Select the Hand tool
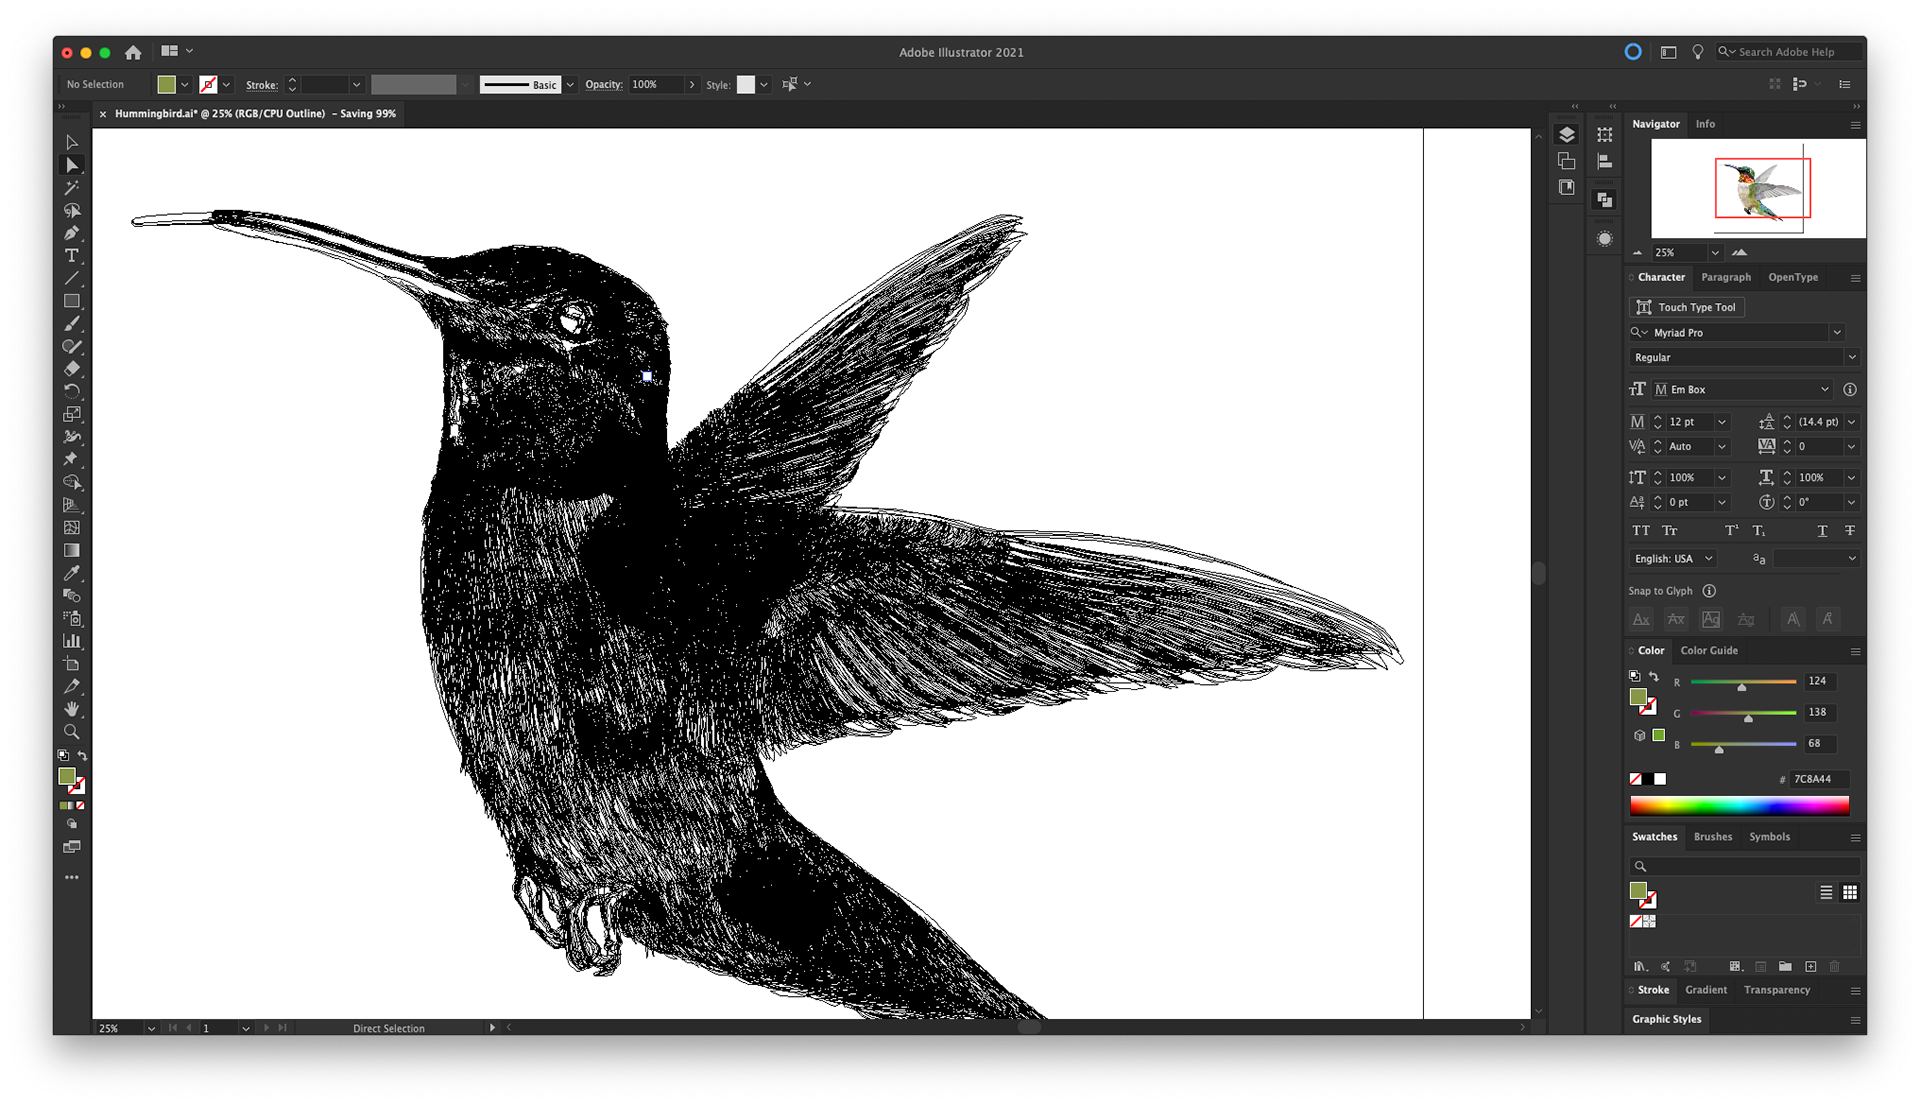Viewport: 1920px width, 1105px height. 71,709
